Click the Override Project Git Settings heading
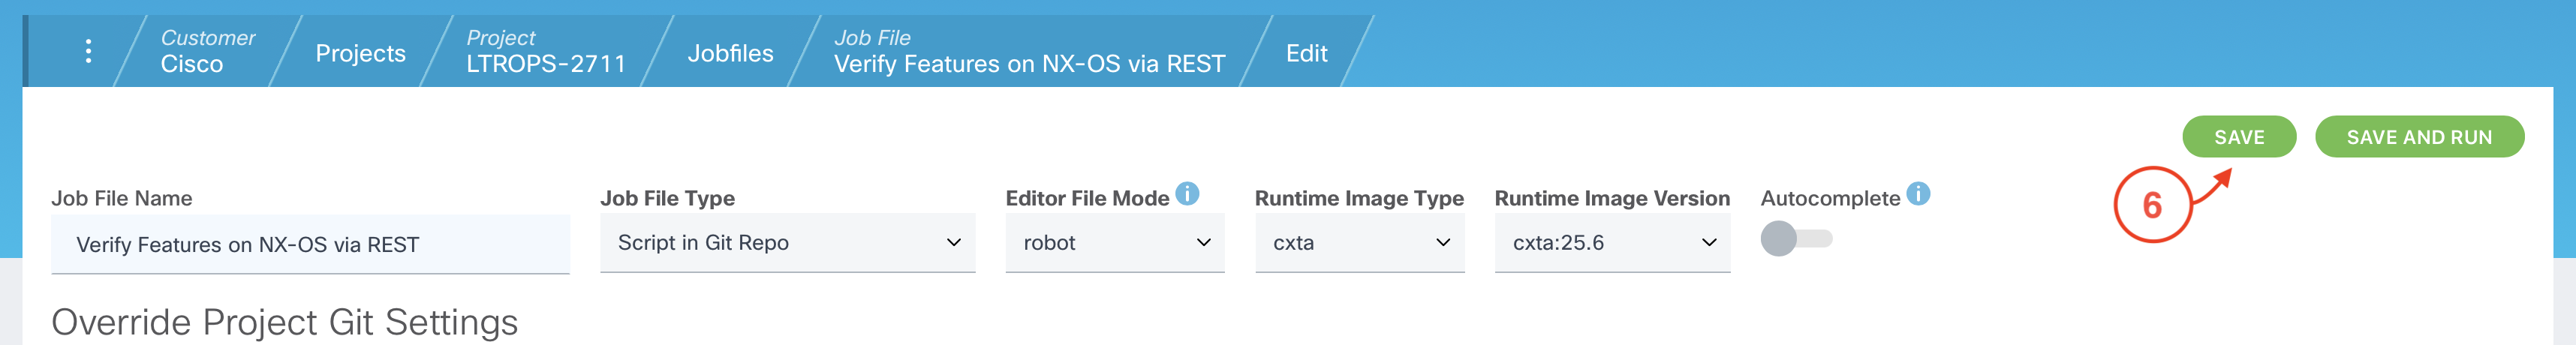 [x=285, y=322]
